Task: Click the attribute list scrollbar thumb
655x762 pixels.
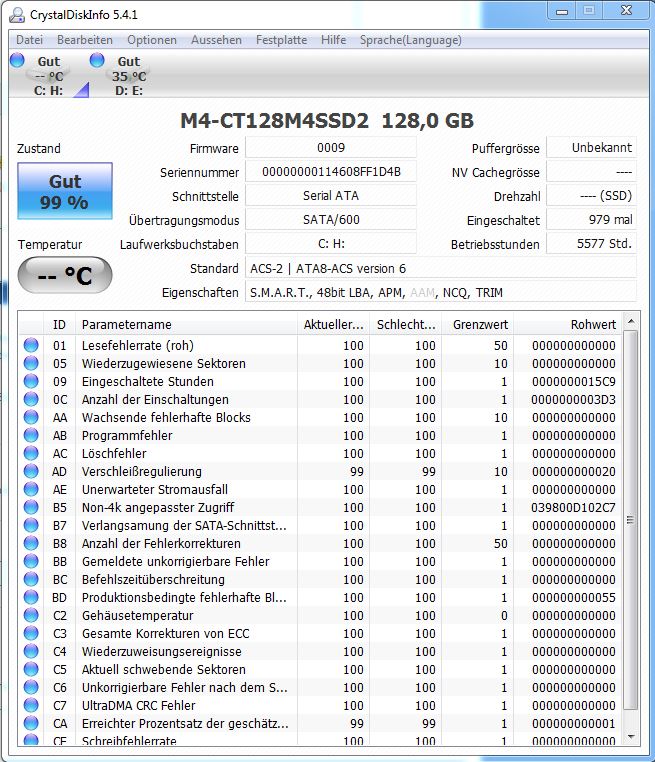Action: pos(631,520)
